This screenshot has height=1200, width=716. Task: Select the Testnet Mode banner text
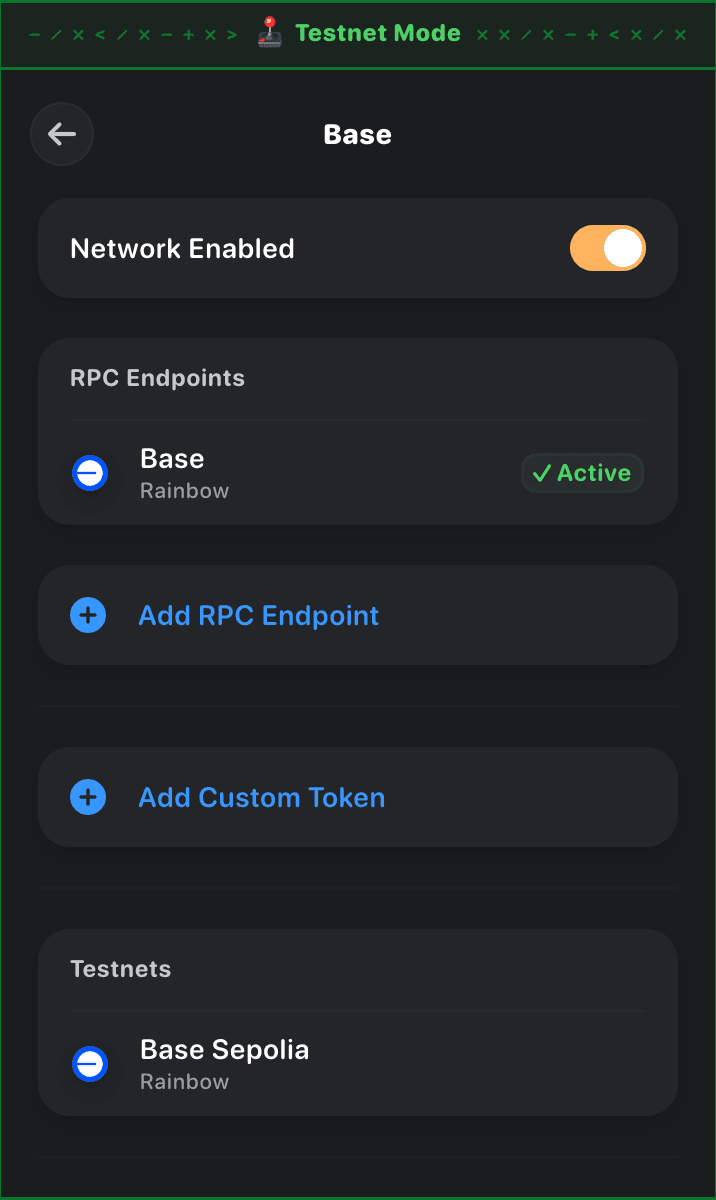tap(377, 32)
